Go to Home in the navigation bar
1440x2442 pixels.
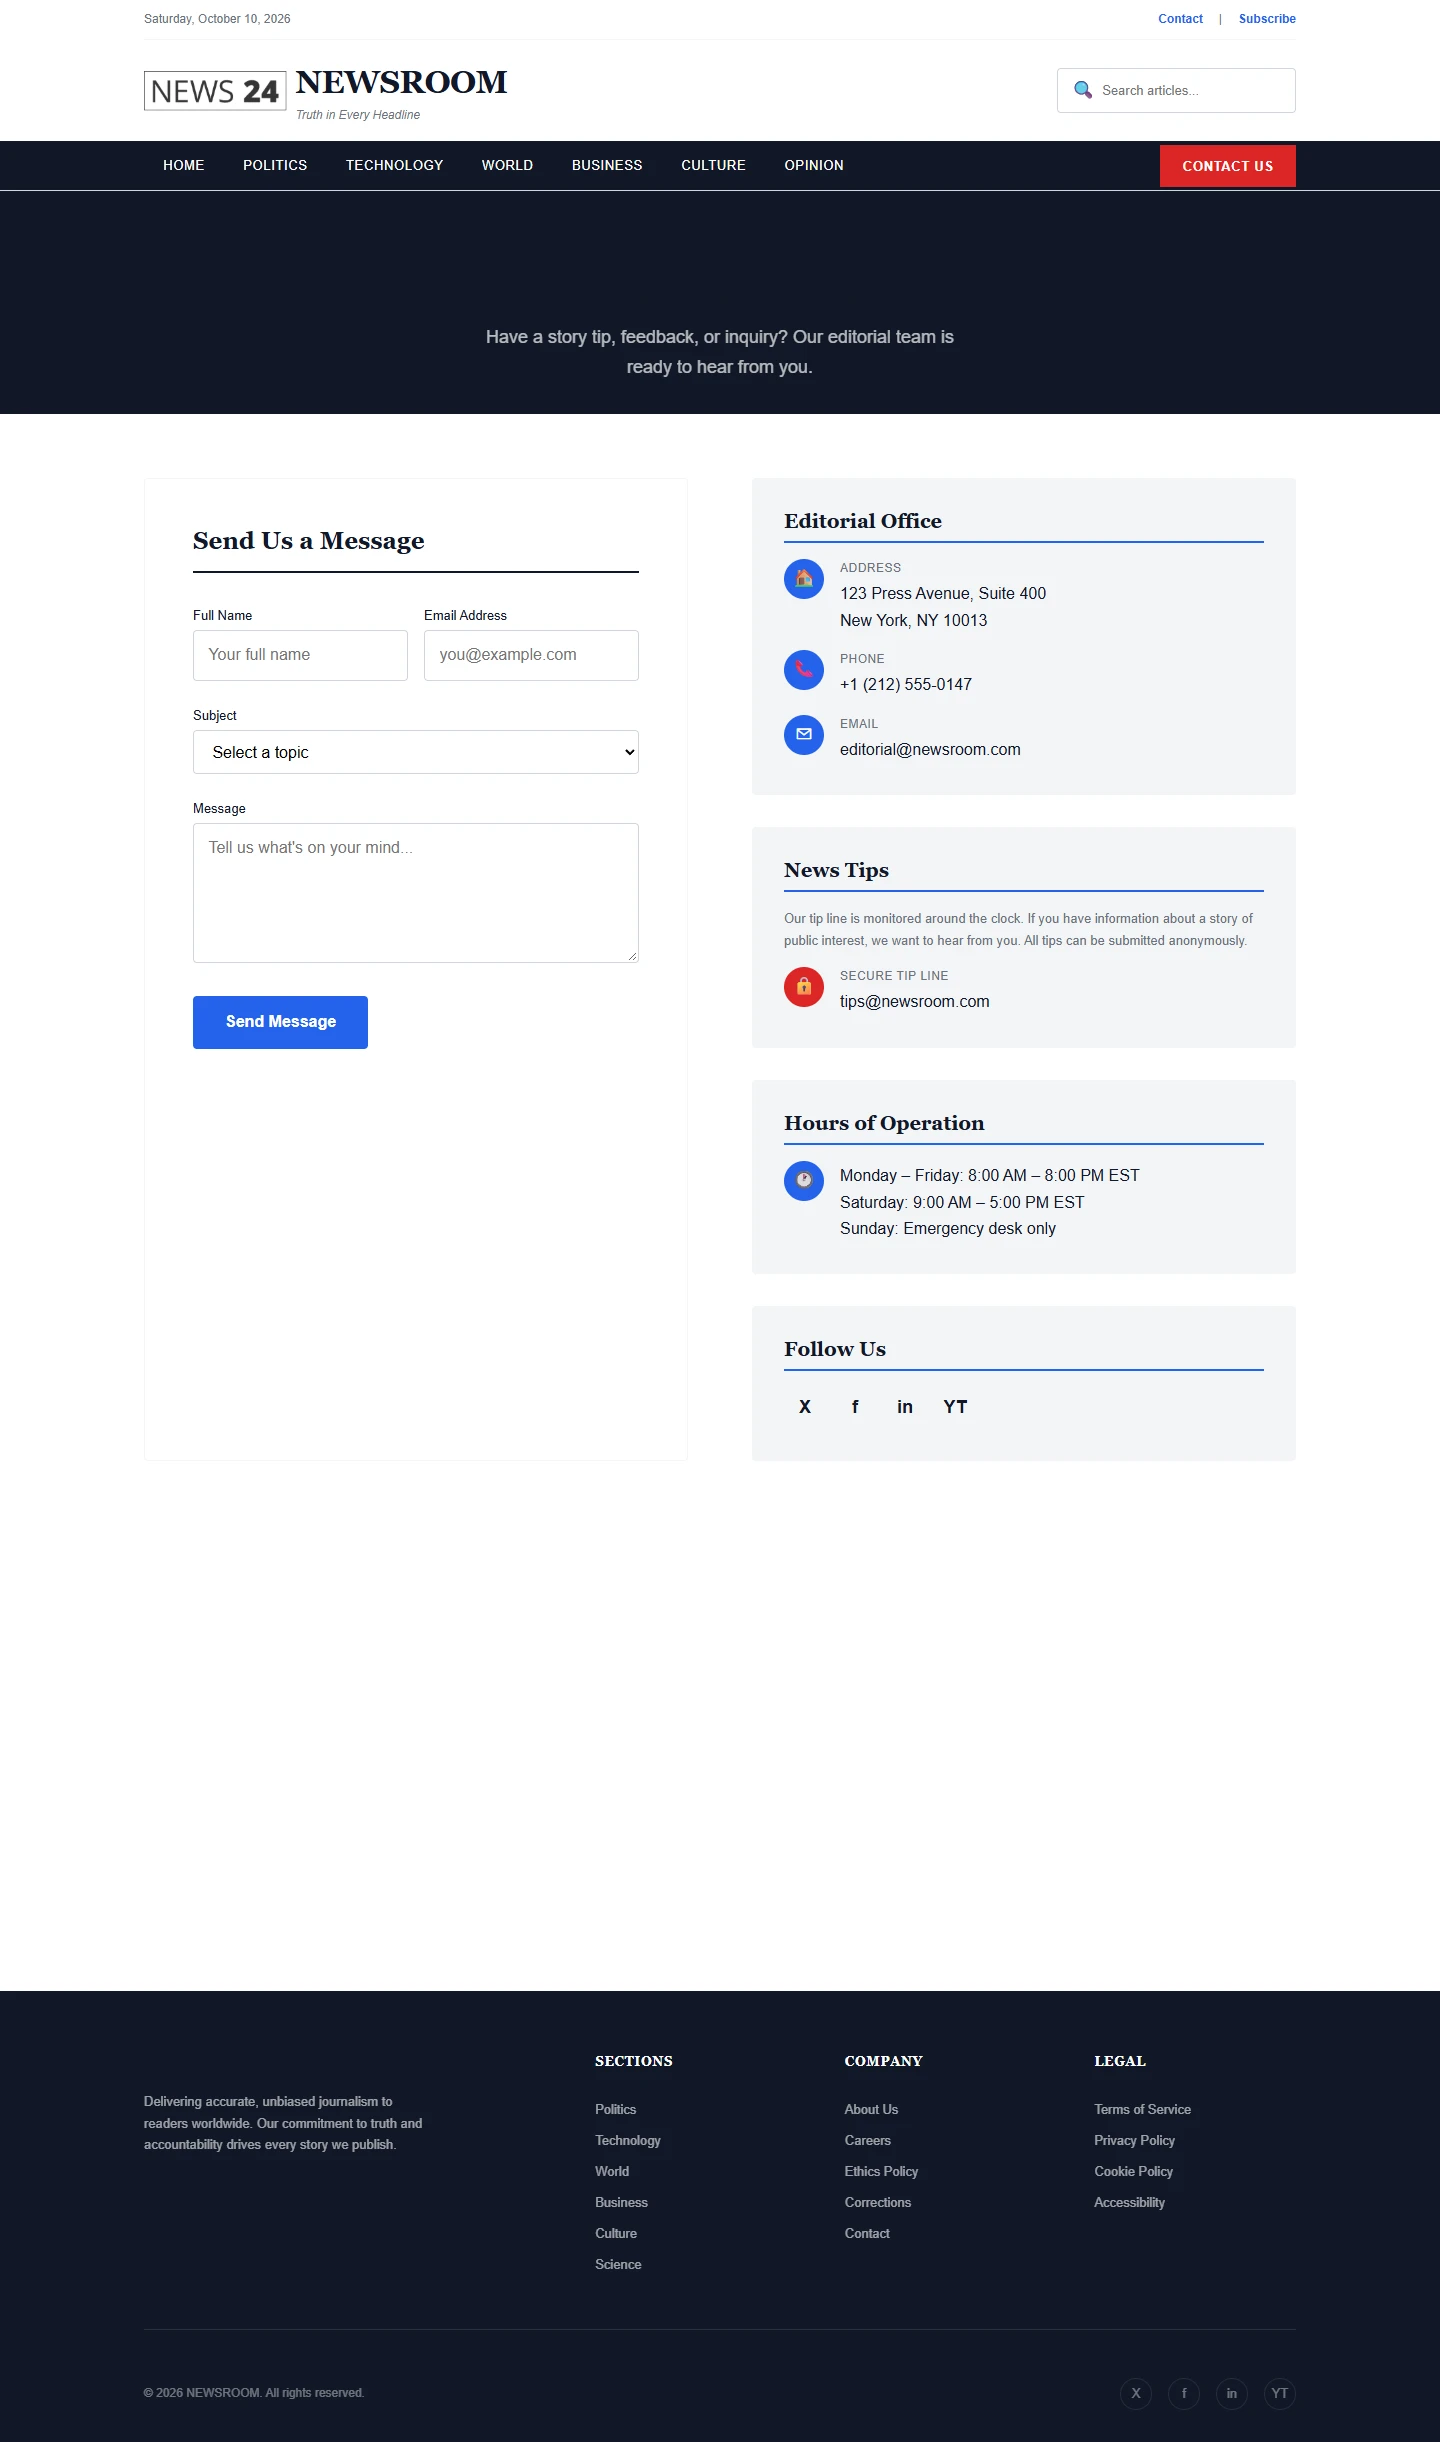tap(184, 165)
